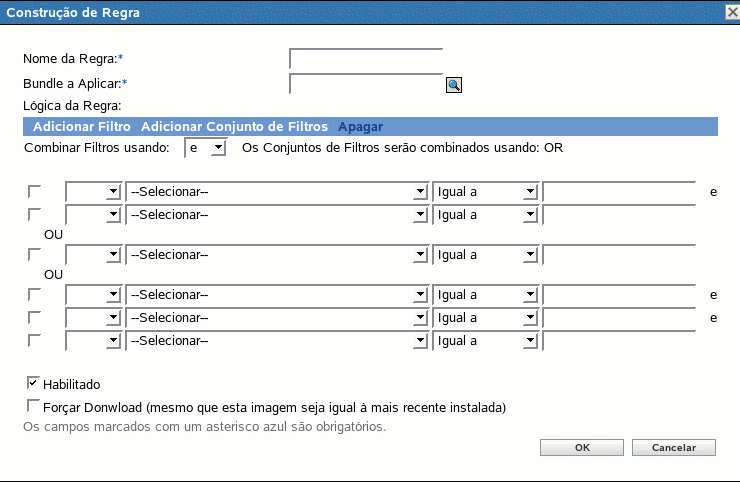Click Adicionar Filtro
The width and height of the screenshot is (740, 482).
[82, 127]
